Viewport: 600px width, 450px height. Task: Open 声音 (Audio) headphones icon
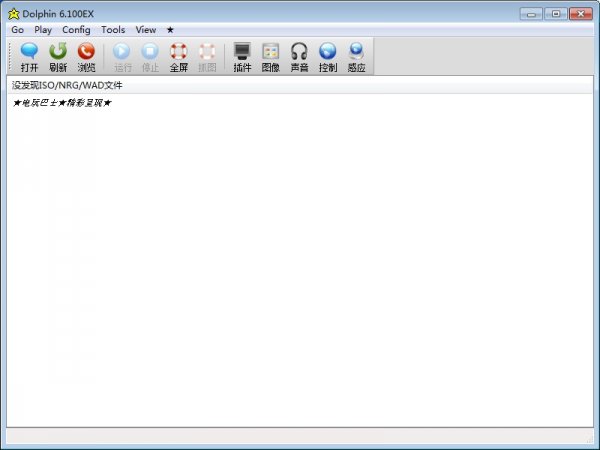click(299, 51)
